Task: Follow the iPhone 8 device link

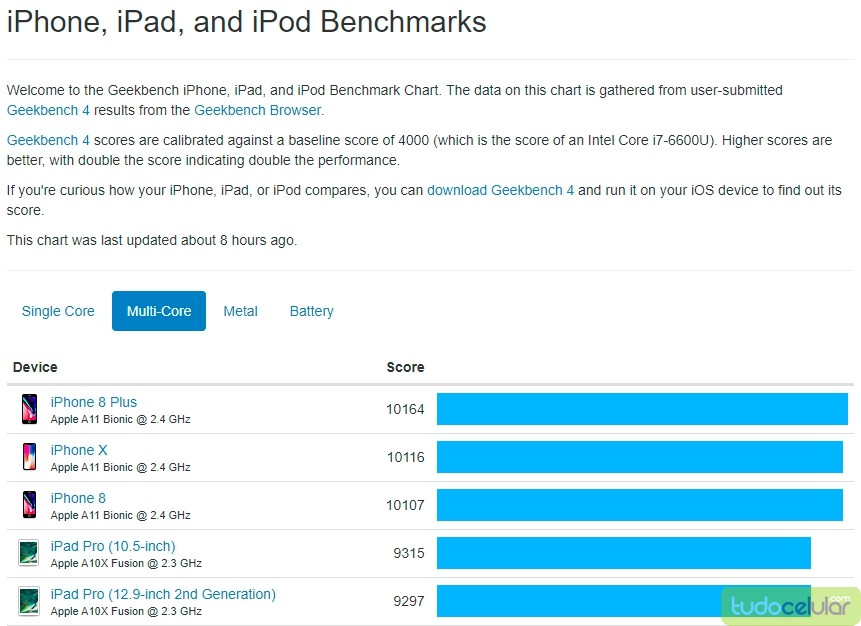Action: [78, 498]
